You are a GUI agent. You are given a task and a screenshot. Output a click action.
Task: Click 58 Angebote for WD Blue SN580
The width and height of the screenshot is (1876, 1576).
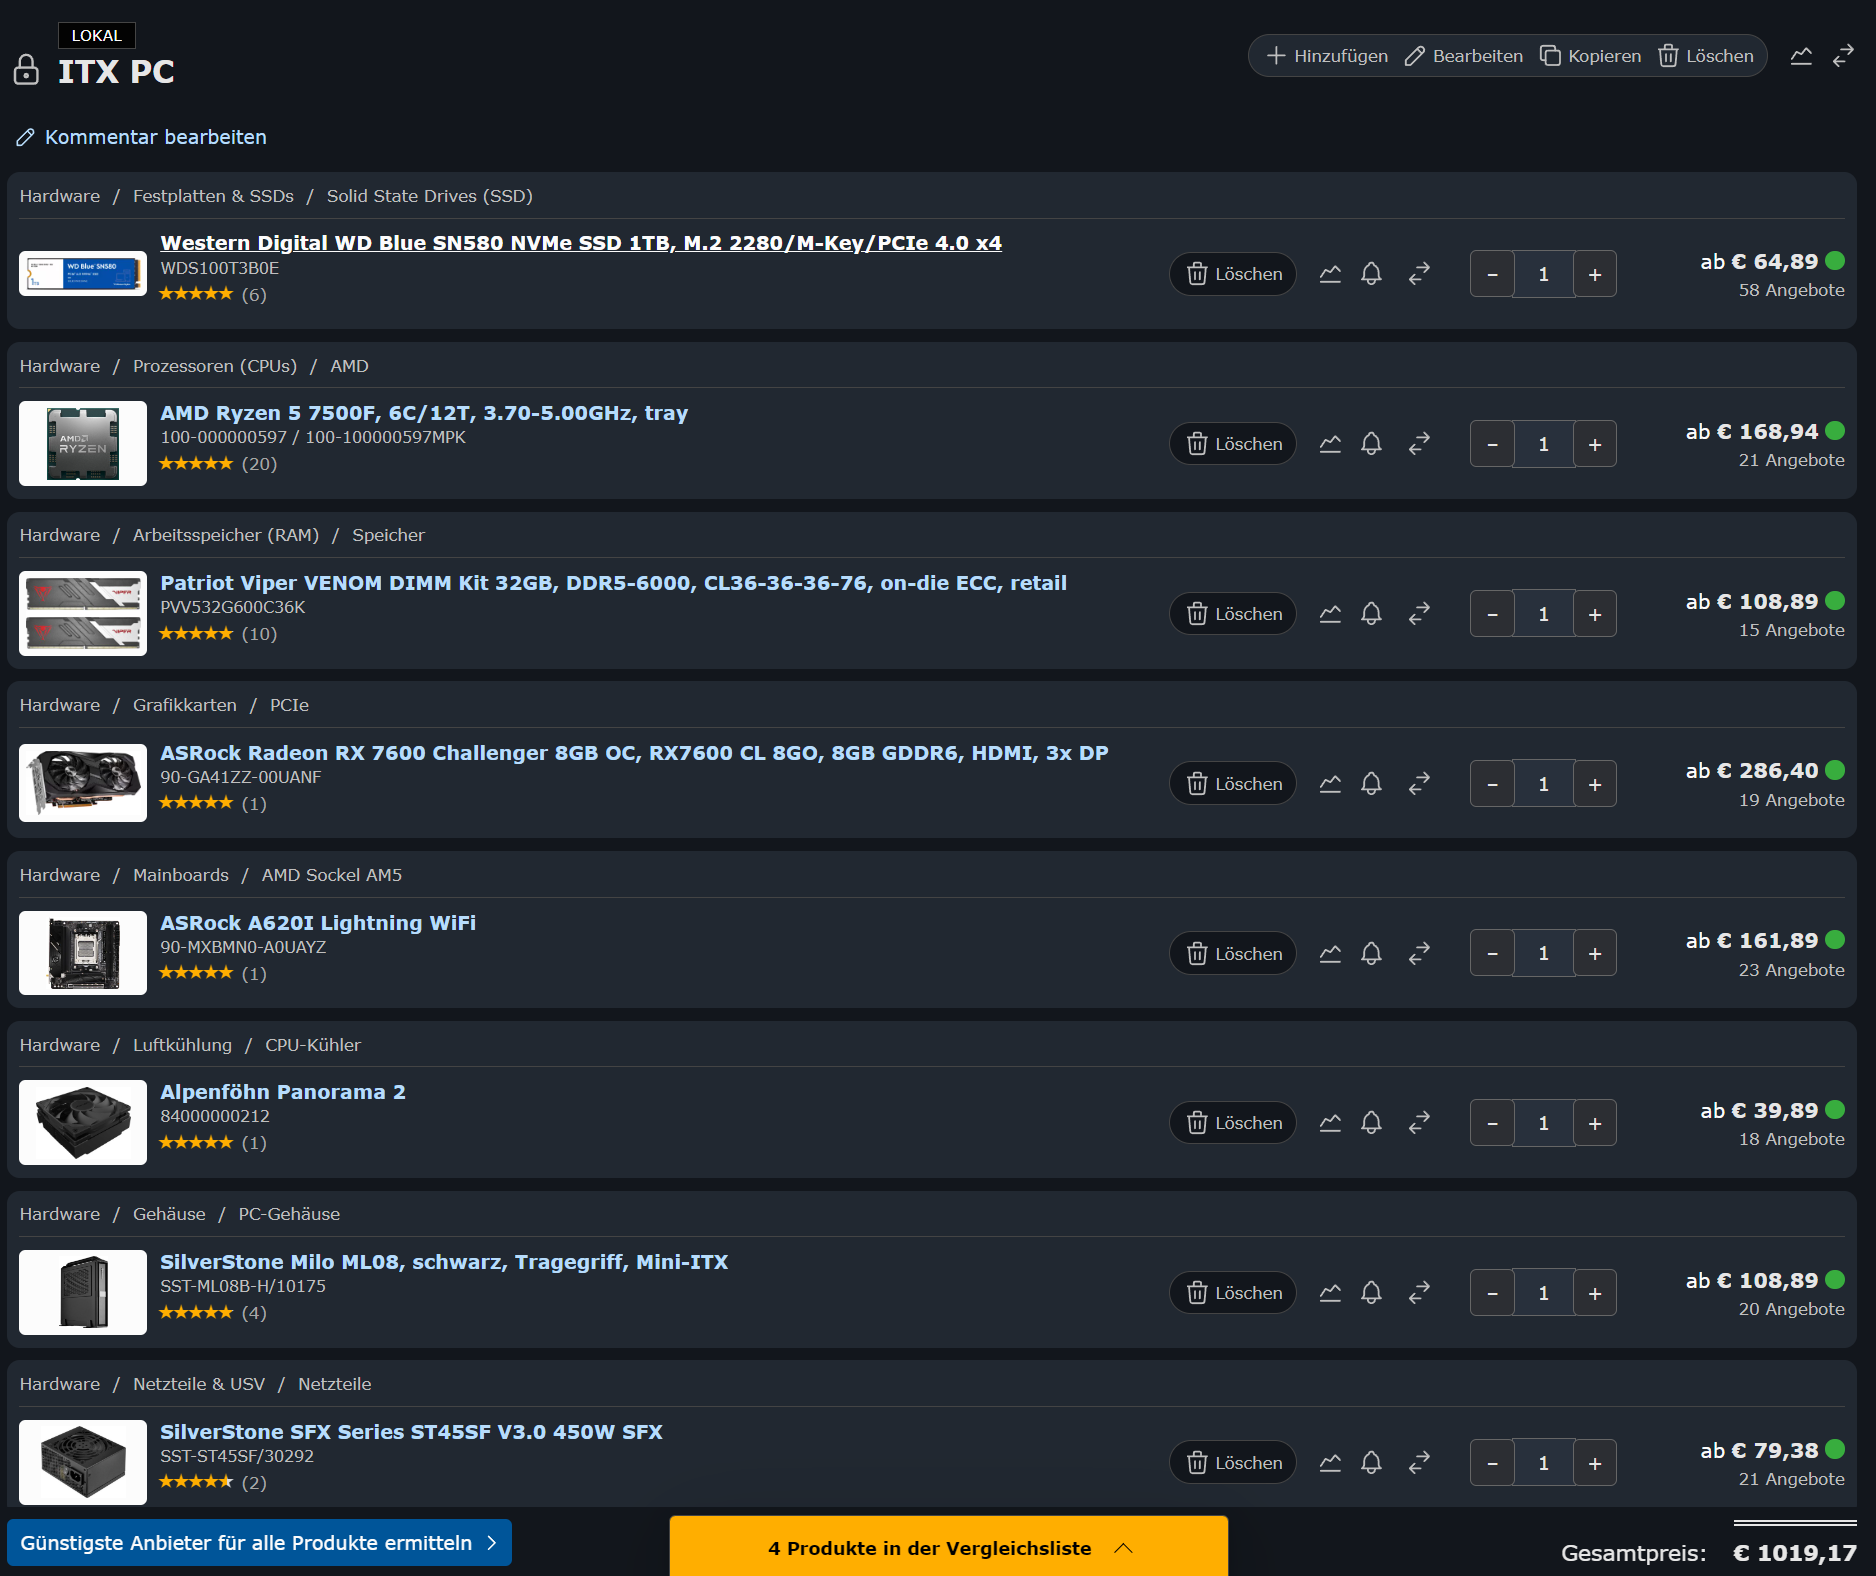pyautogui.click(x=1791, y=290)
